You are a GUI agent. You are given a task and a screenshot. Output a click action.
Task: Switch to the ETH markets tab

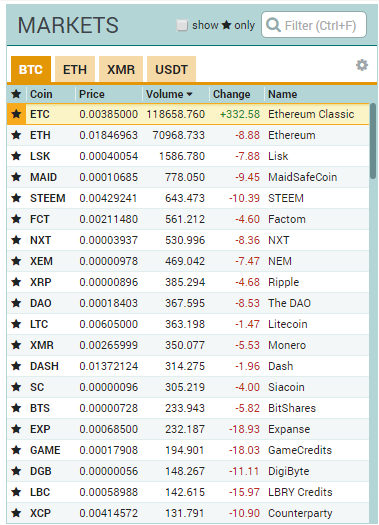pyautogui.click(x=75, y=69)
